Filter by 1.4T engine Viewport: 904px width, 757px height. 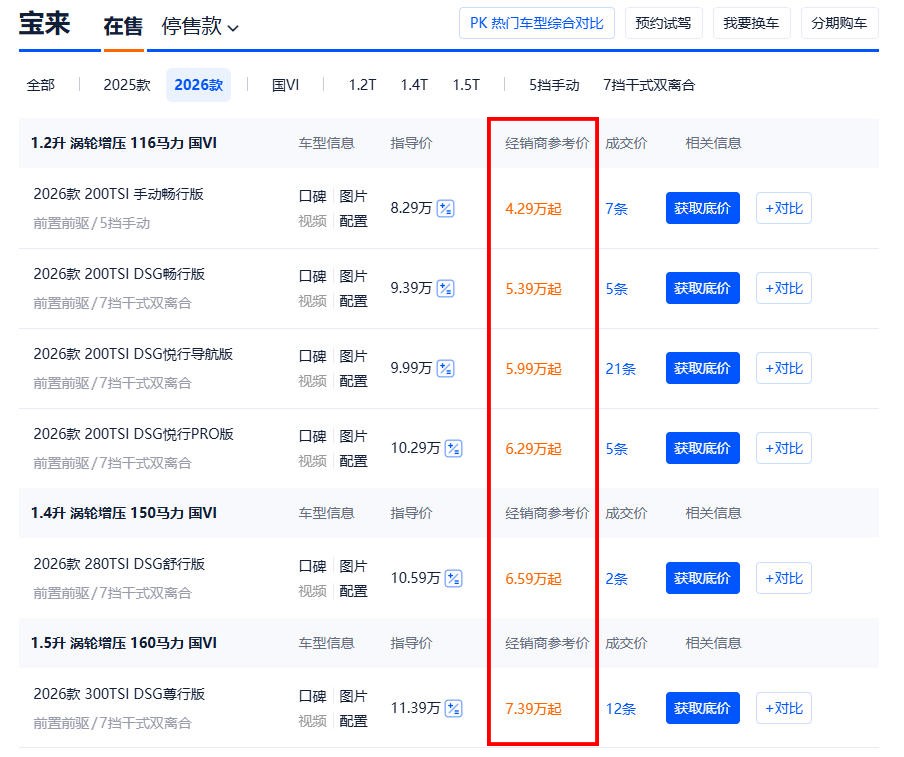click(x=414, y=85)
